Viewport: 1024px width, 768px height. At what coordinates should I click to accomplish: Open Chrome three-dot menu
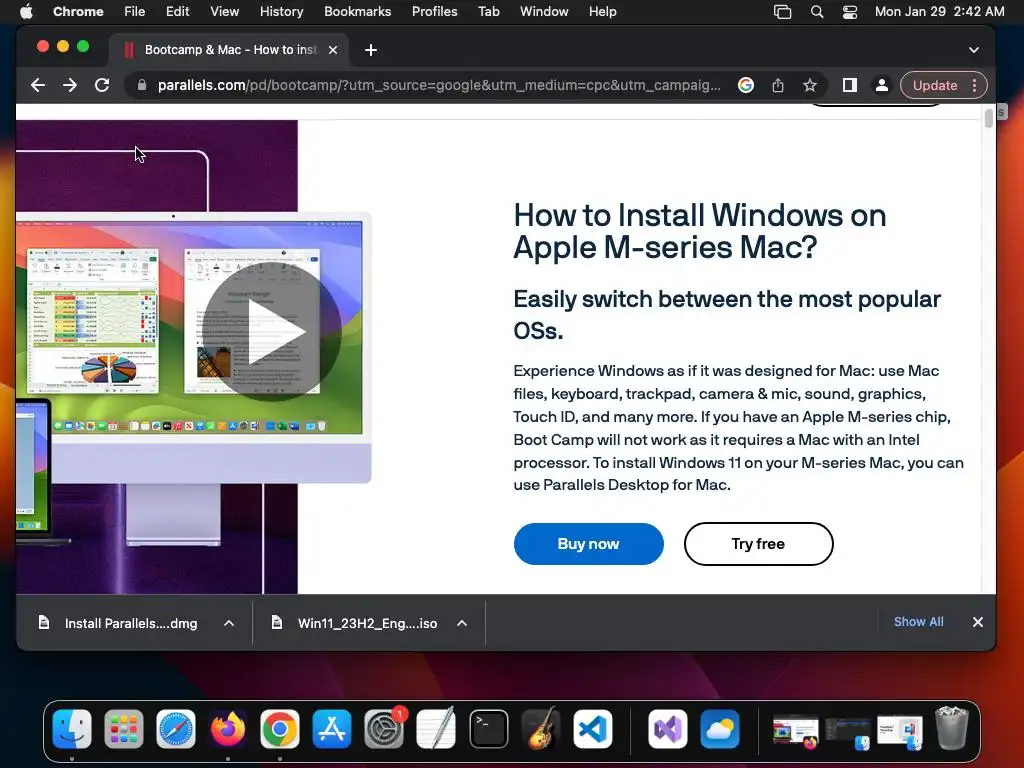974,86
